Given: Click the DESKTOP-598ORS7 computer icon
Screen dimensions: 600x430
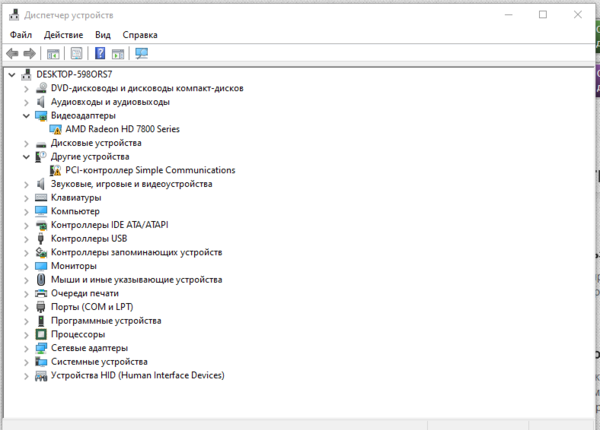Looking at the screenshot, I should coord(26,74).
